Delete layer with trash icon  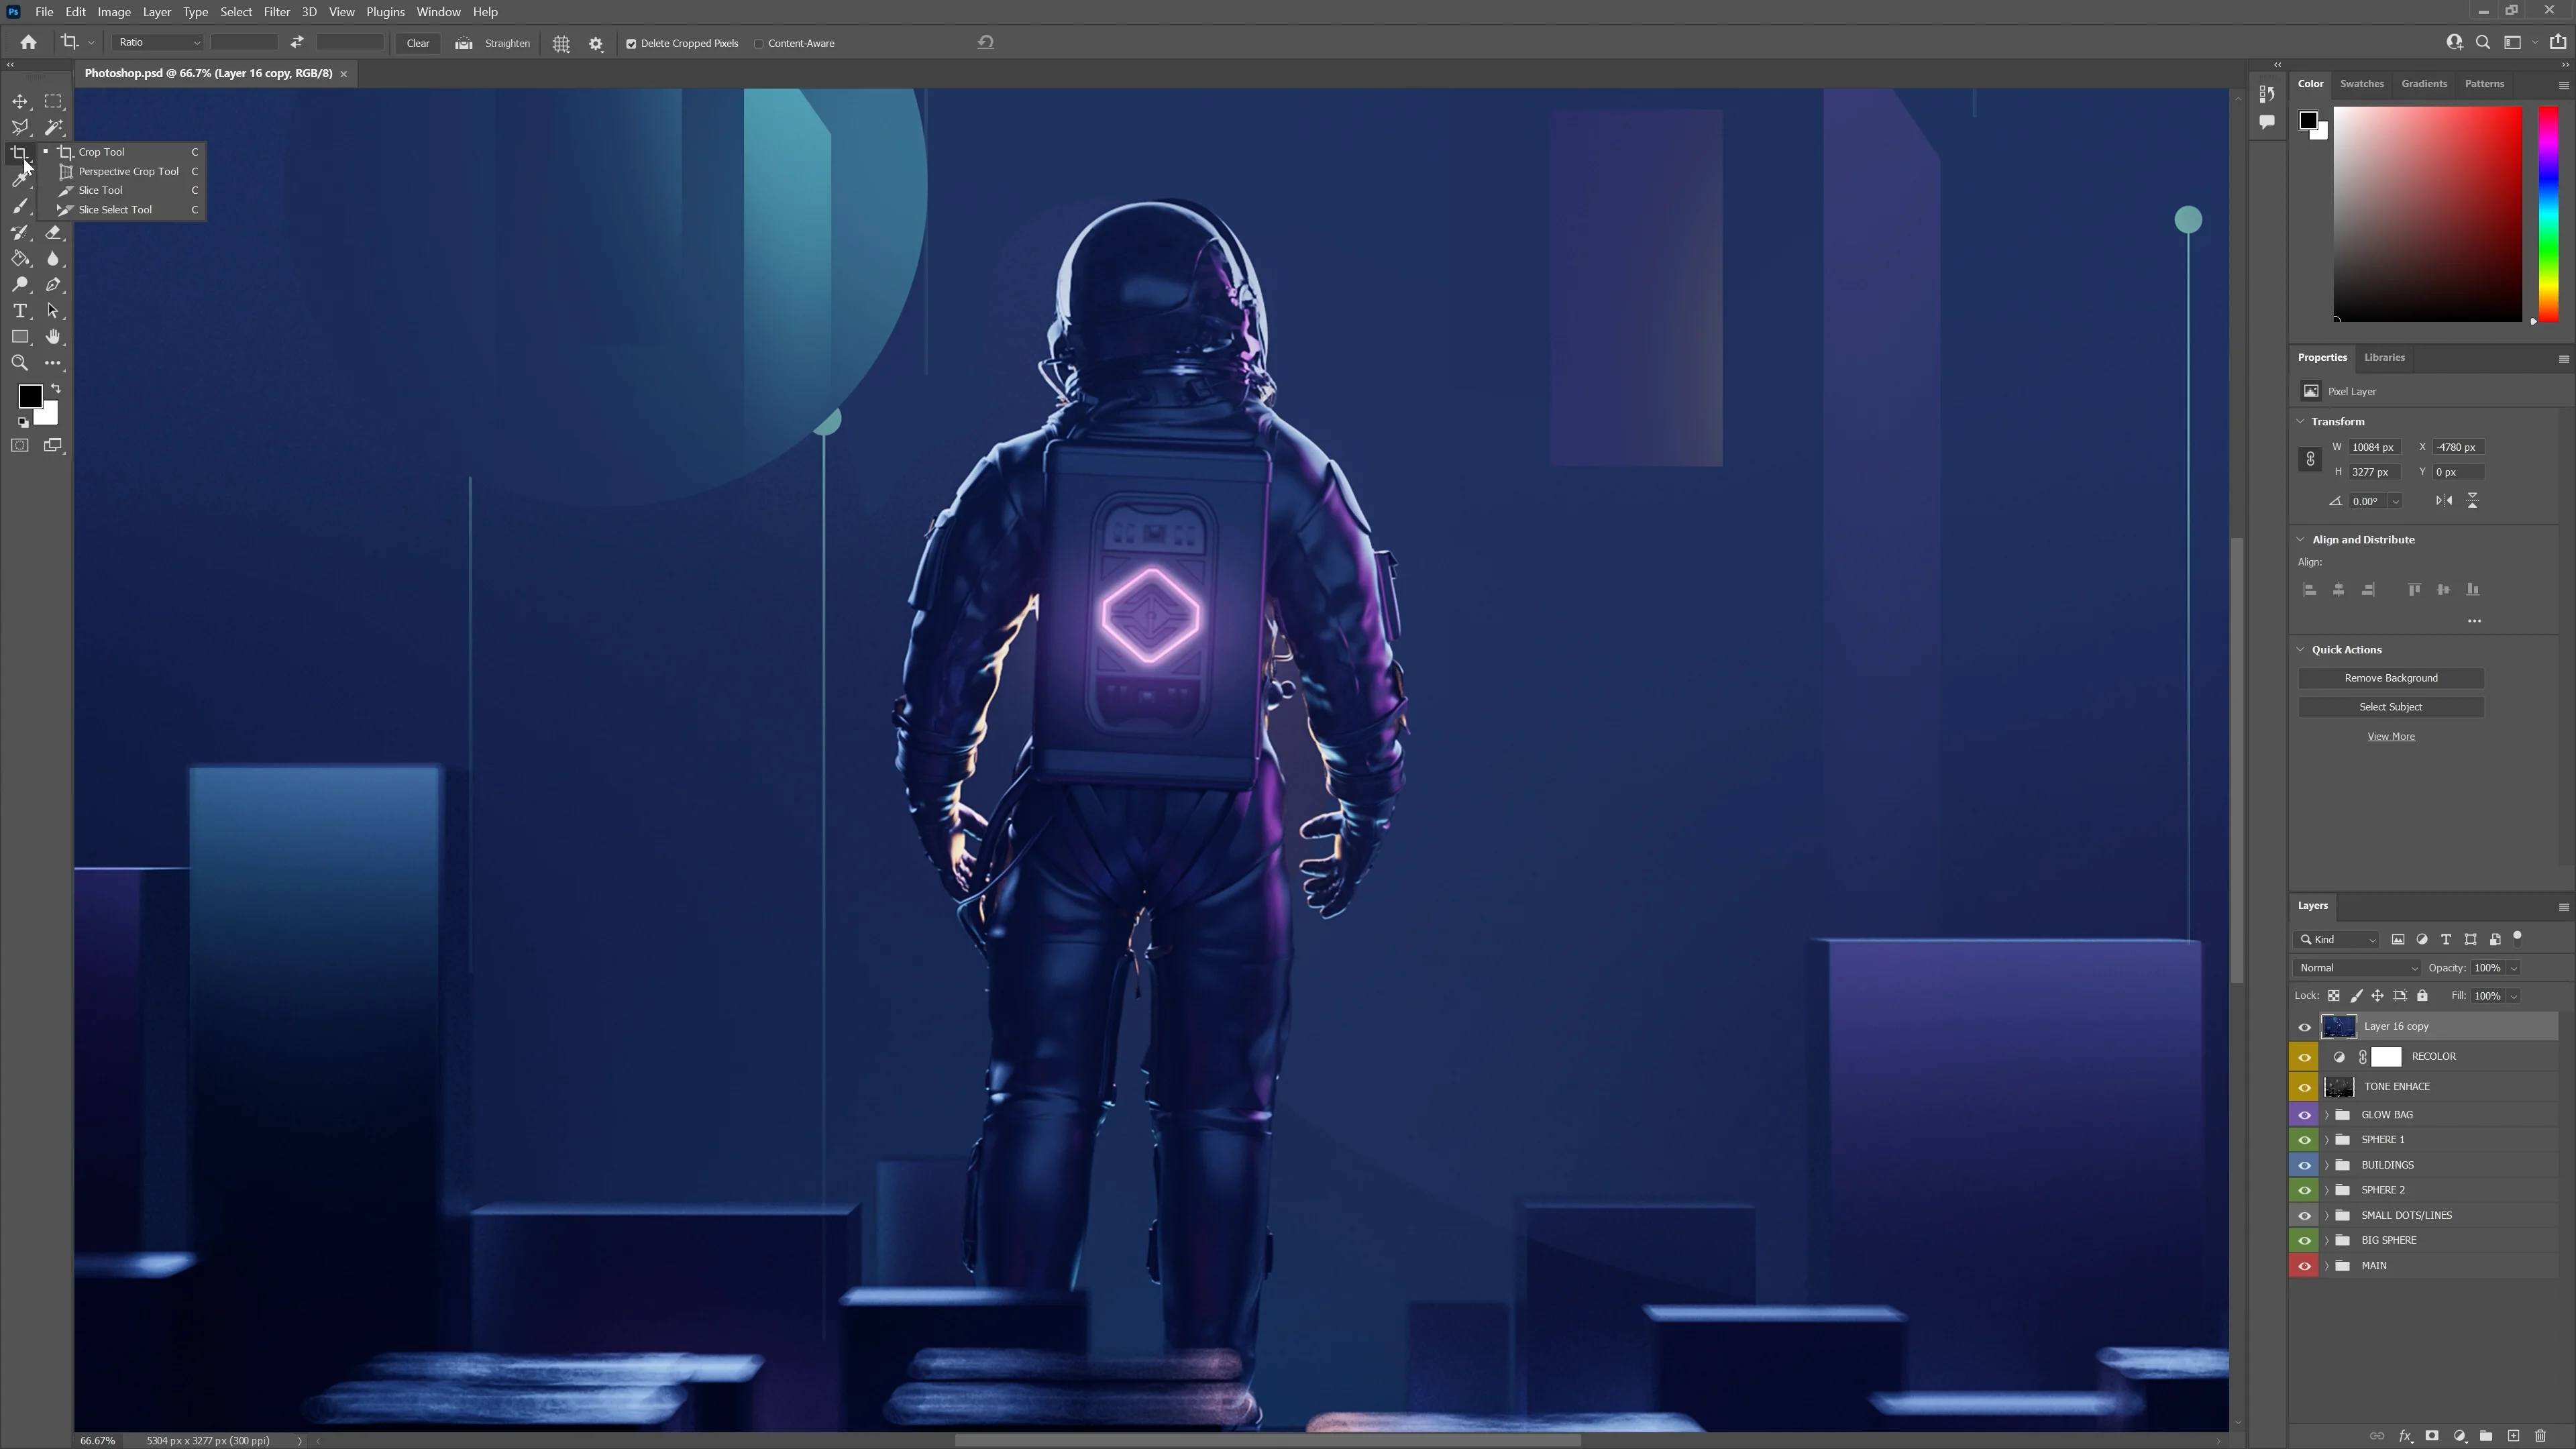(2540, 1436)
